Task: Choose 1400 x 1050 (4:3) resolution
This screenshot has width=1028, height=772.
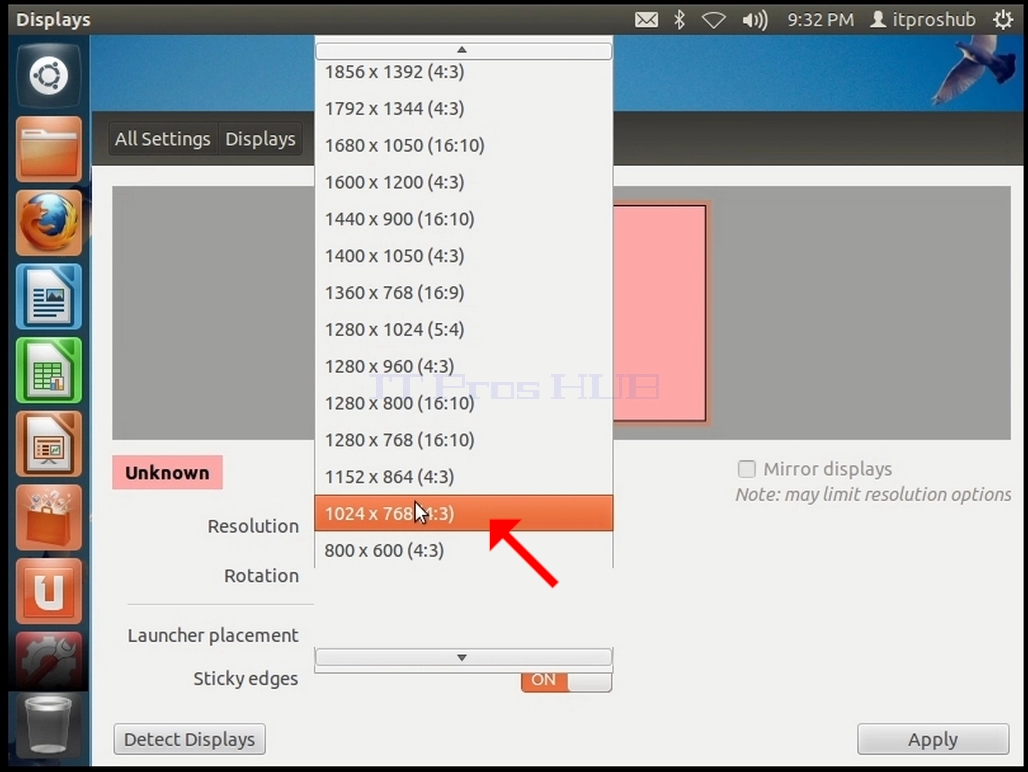Action: point(464,256)
